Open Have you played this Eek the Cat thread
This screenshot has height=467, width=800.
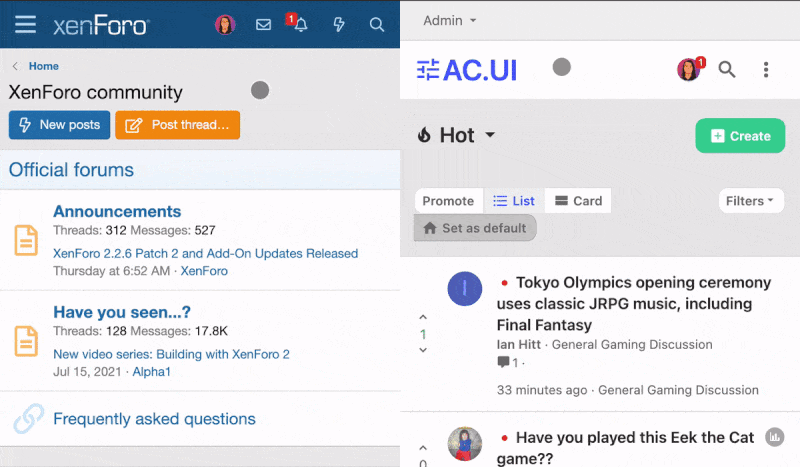click(x=626, y=448)
